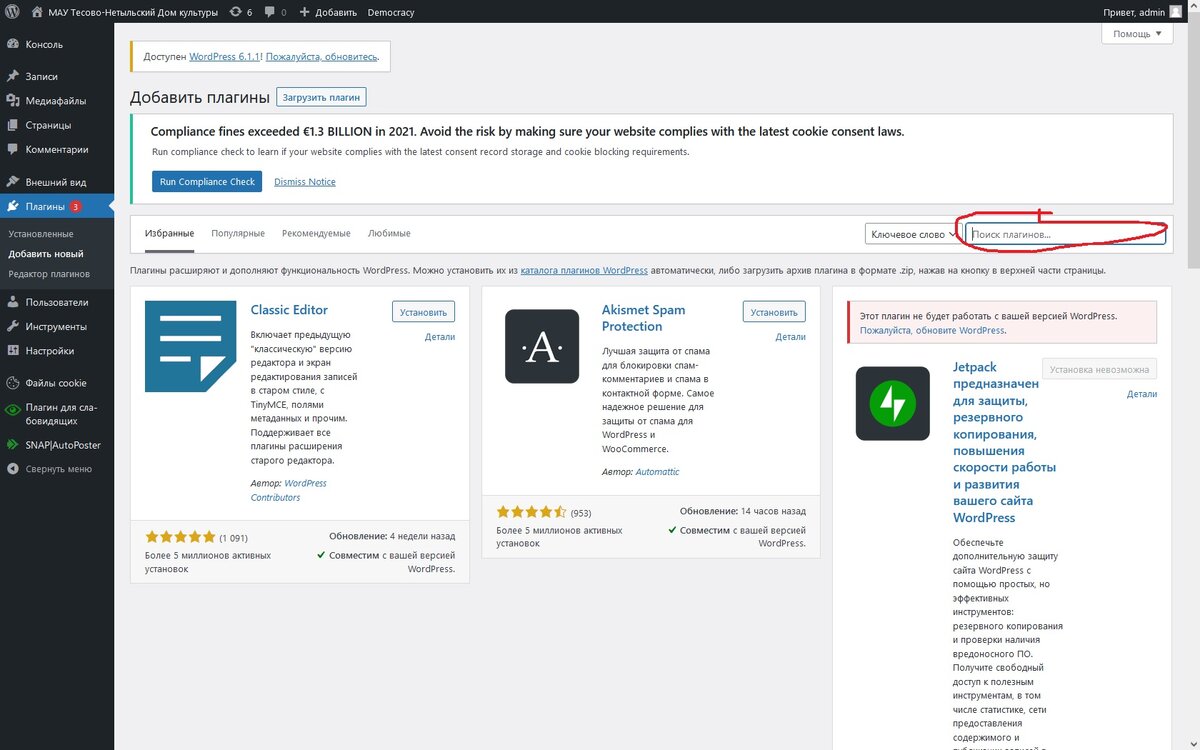Click the Automattic author link
This screenshot has width=1200, height=750.
(657, 472)
